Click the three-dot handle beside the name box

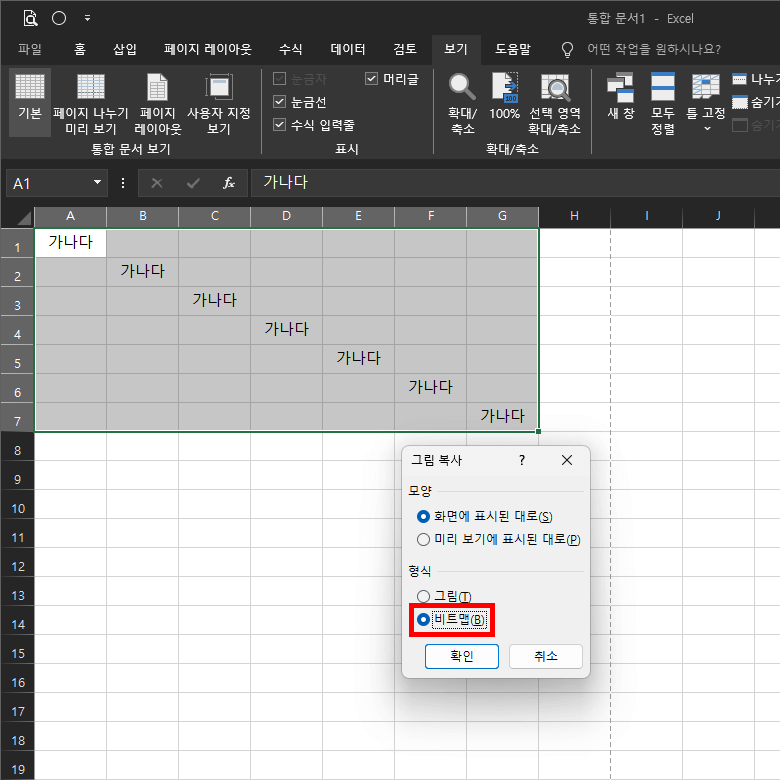(x=123, y=183)
